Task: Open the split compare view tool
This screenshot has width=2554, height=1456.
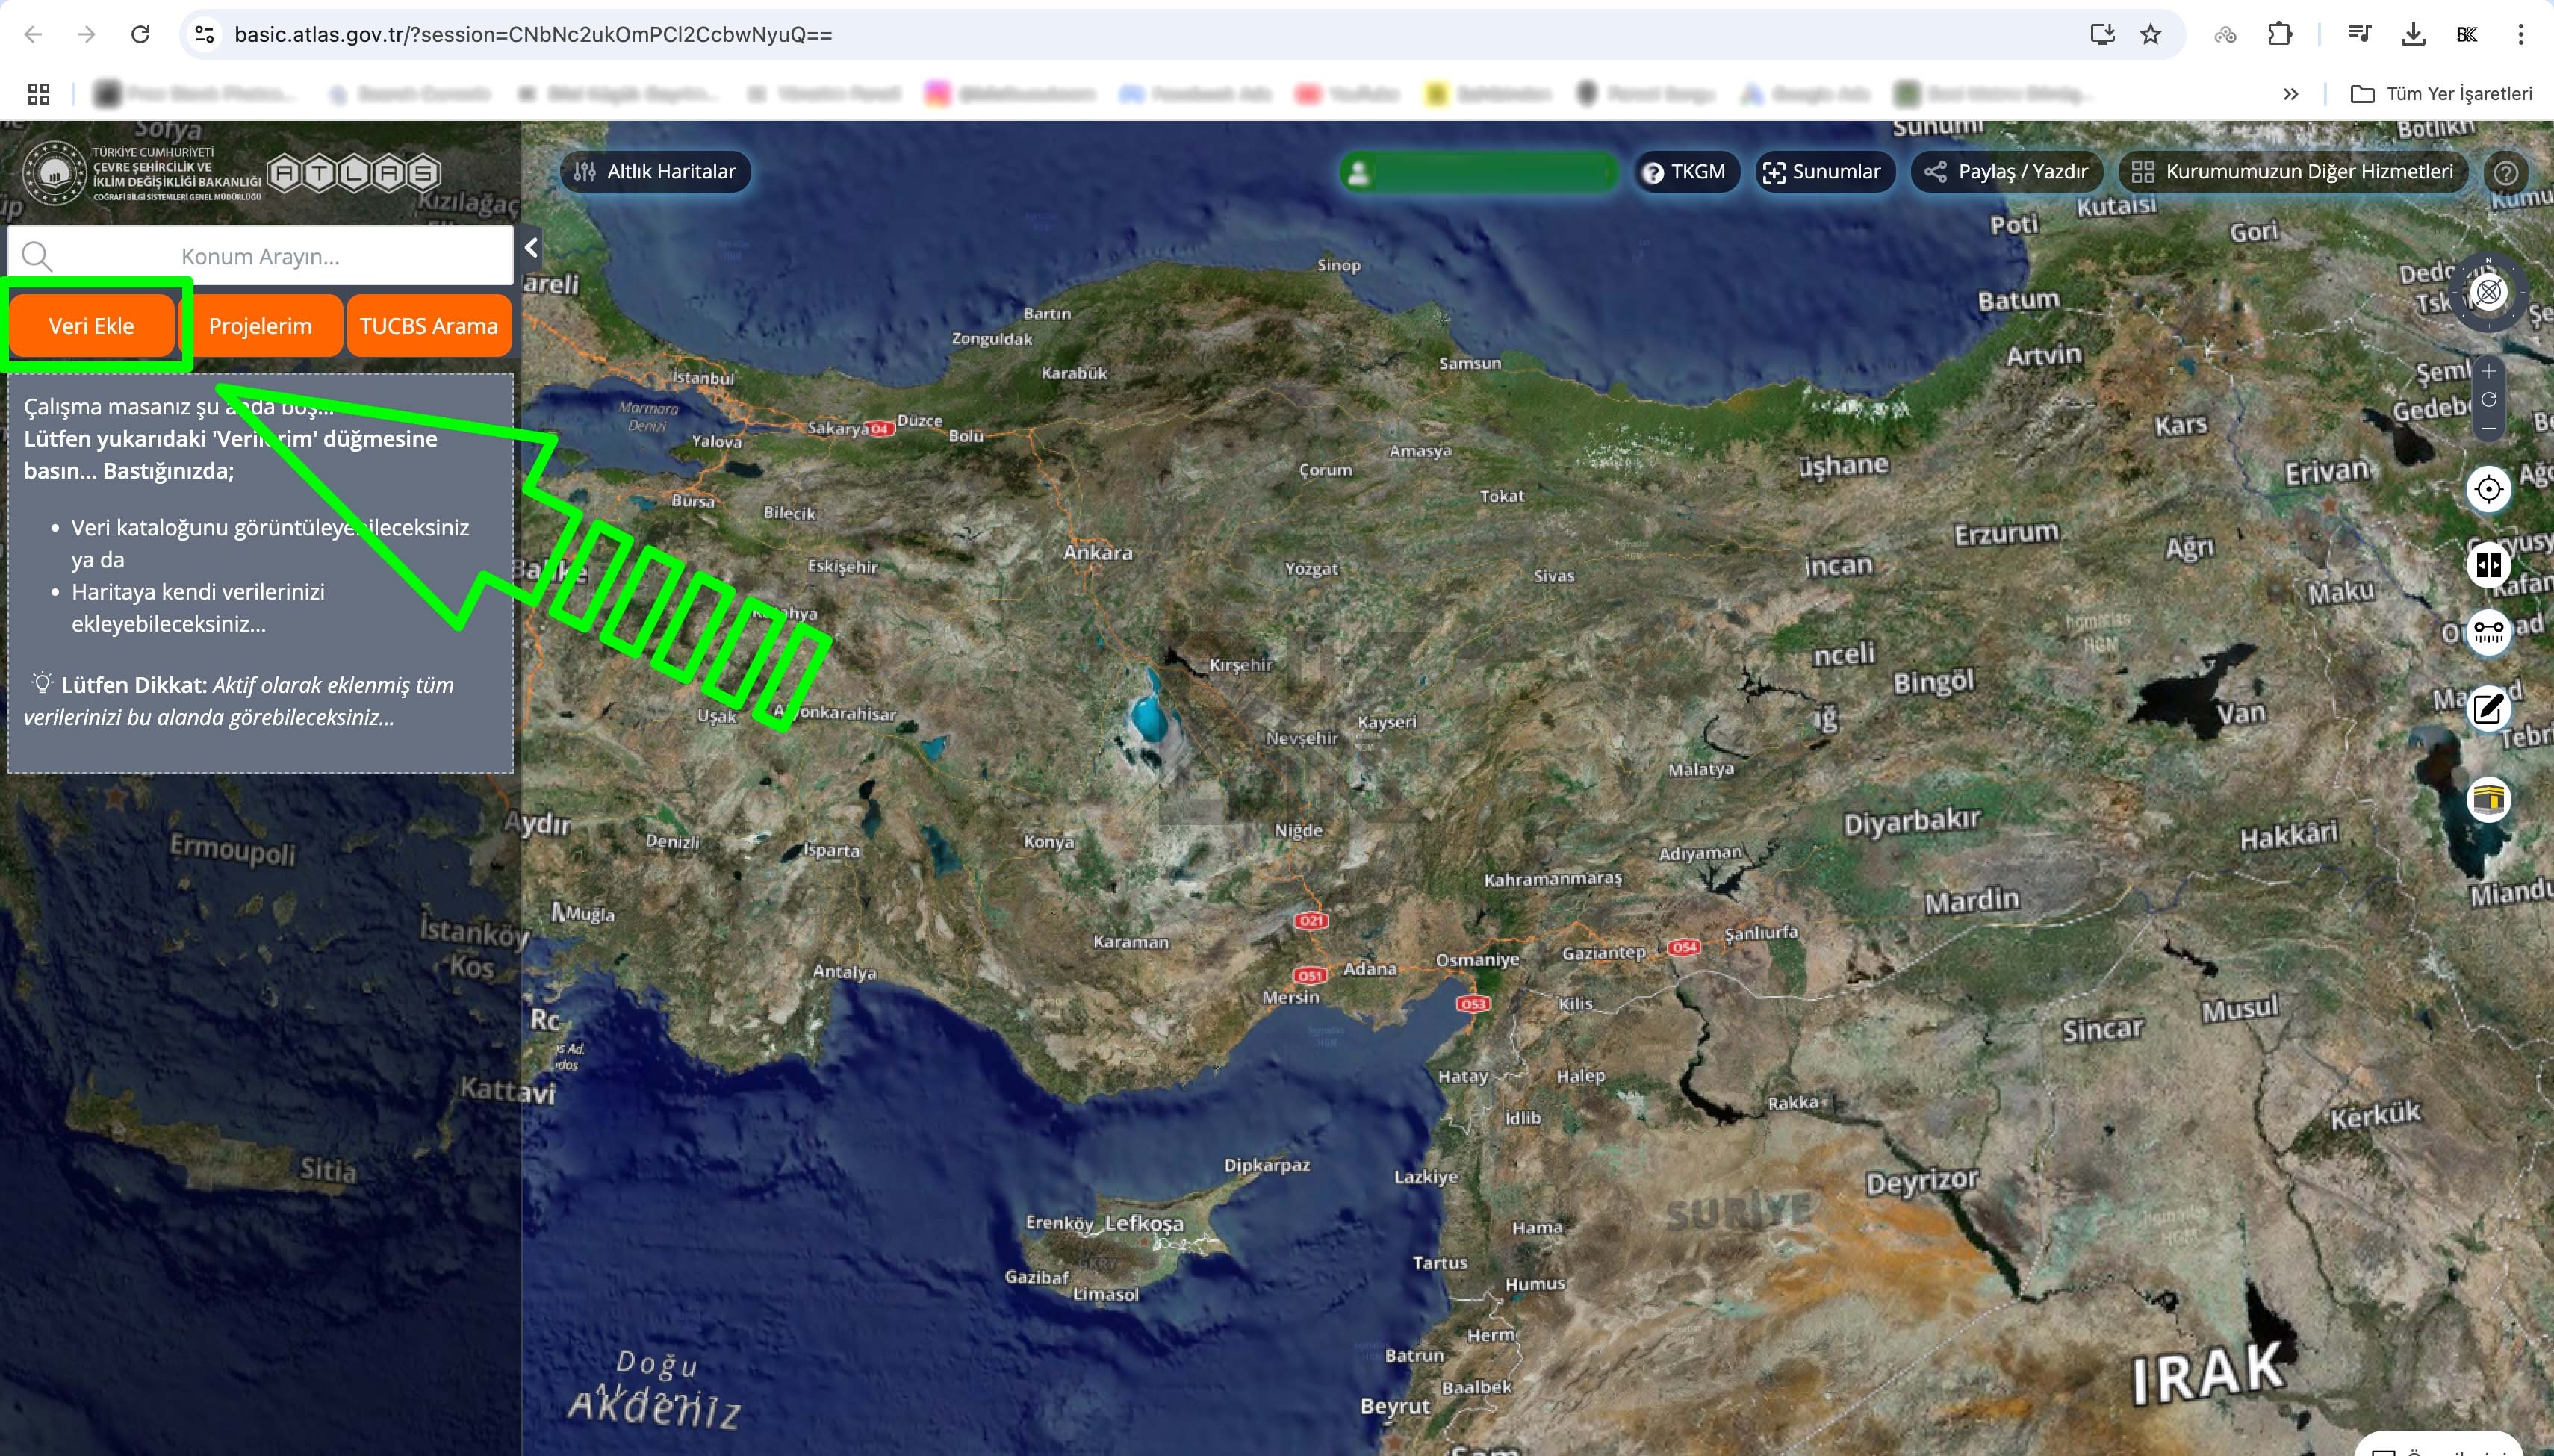Action: pyautogui.click(x=2489, y=565)
